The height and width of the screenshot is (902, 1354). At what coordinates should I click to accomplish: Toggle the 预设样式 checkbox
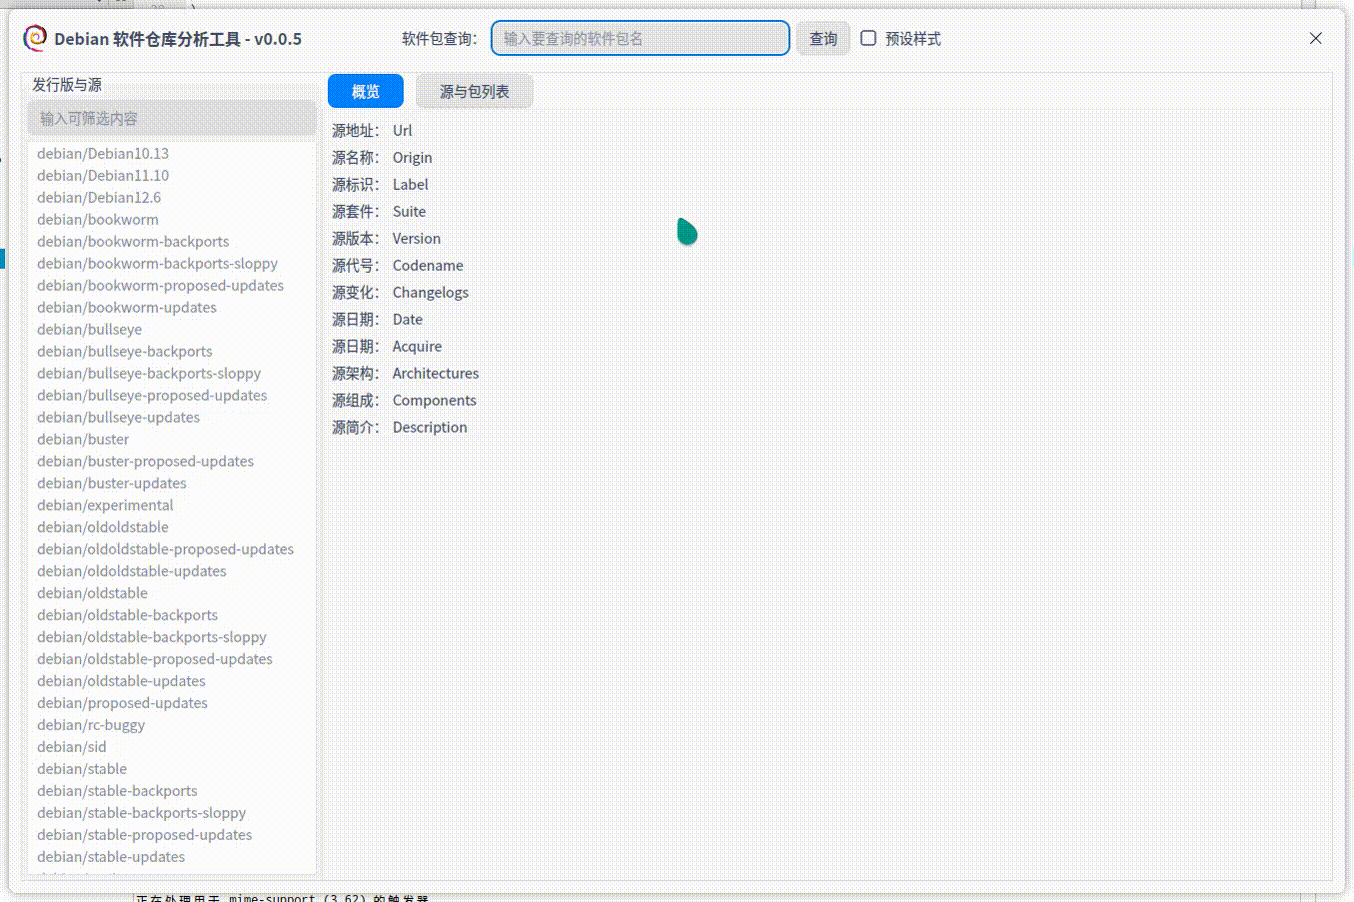tap(868, 38)
